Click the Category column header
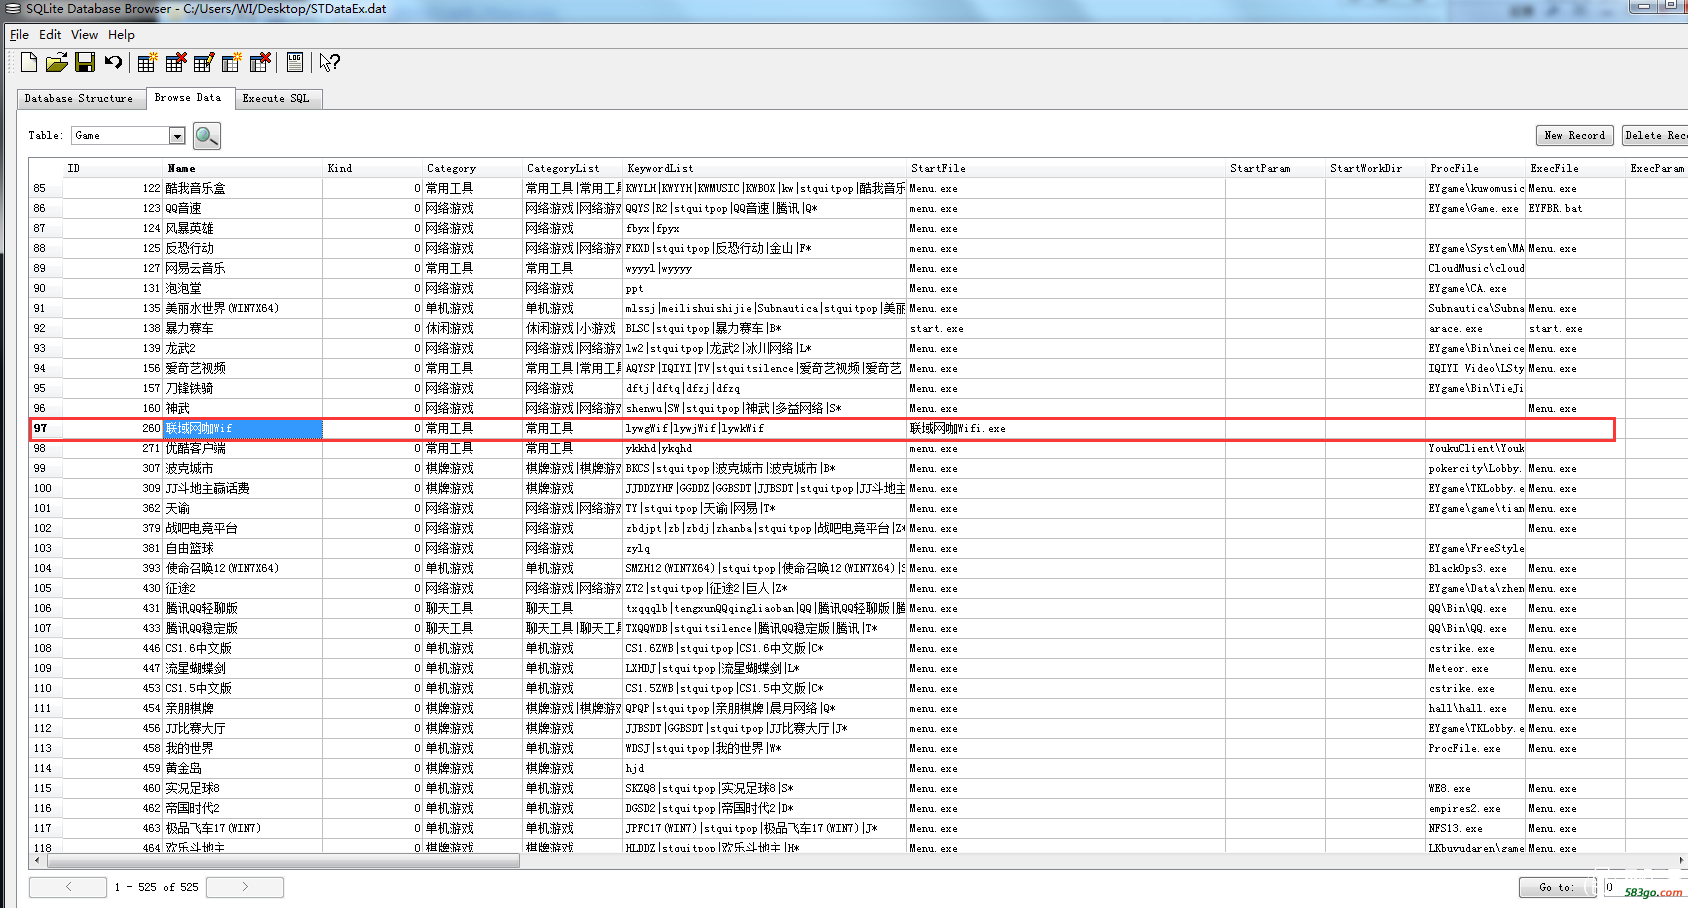This screenshot has height=908, width=1688. [x=473, y=168]
